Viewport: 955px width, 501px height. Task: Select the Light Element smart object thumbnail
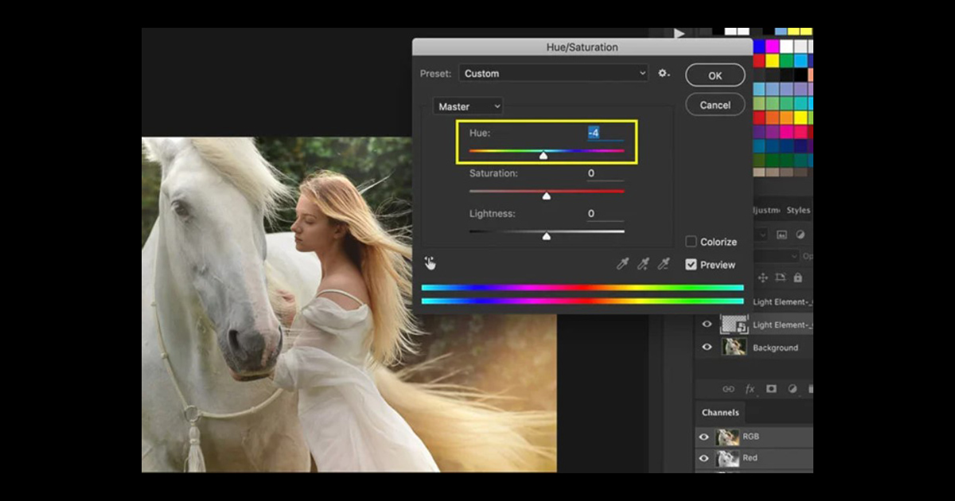pos(733,324)
